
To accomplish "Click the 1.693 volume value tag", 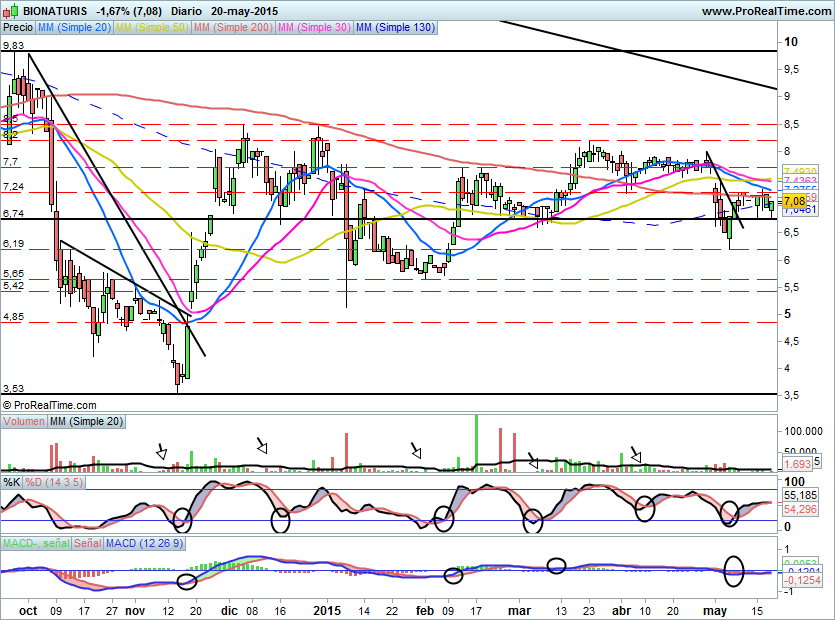I will point(798,463).
